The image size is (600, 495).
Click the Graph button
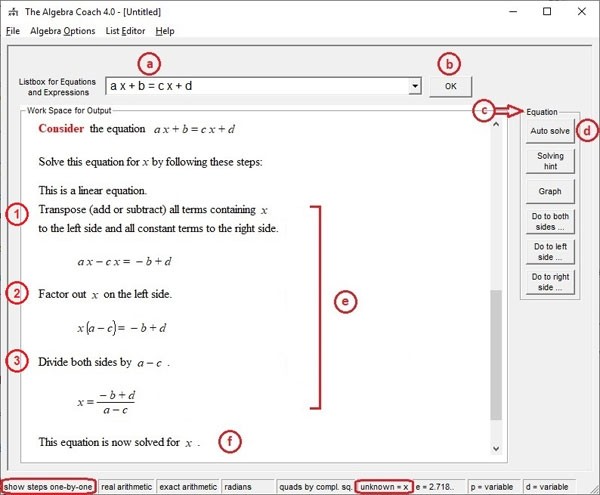point(550,192)
